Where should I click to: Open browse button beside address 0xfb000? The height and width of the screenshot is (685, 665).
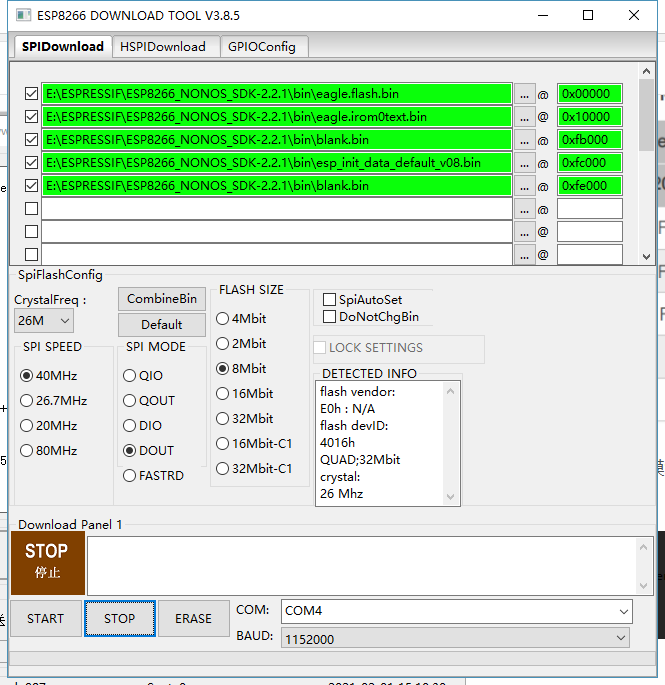(524, 140)
